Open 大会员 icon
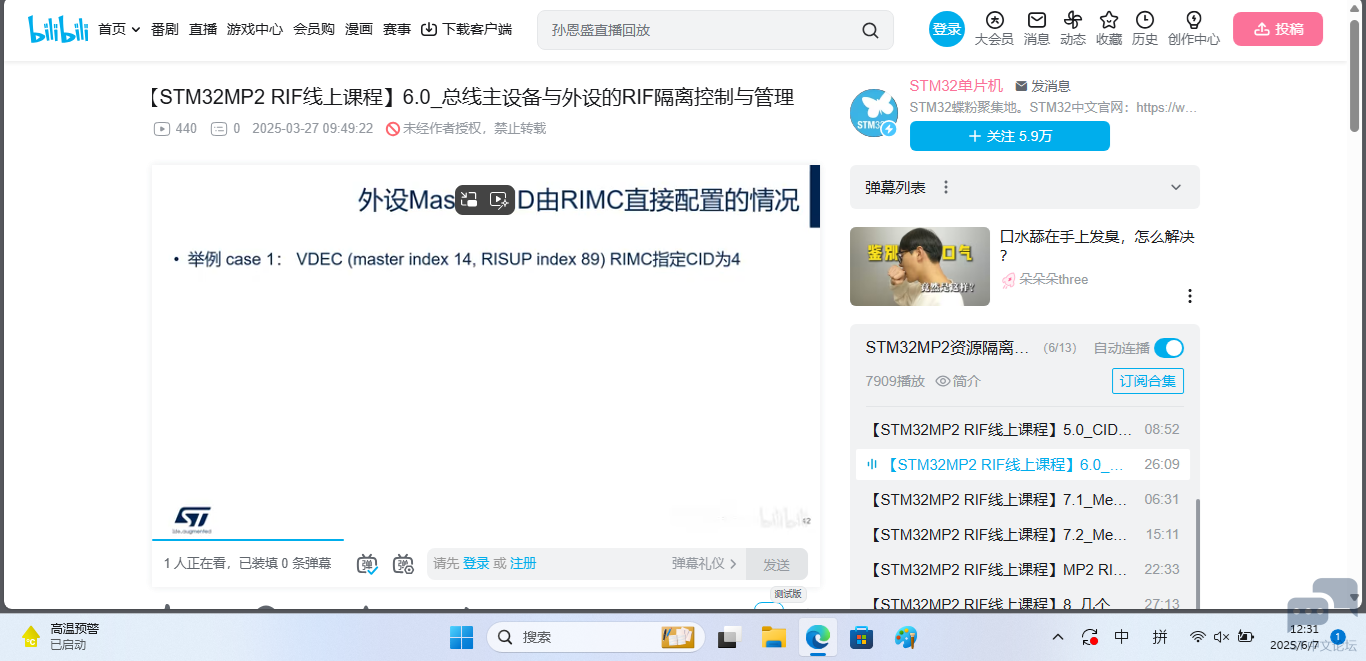 click(x=994, y=29)
